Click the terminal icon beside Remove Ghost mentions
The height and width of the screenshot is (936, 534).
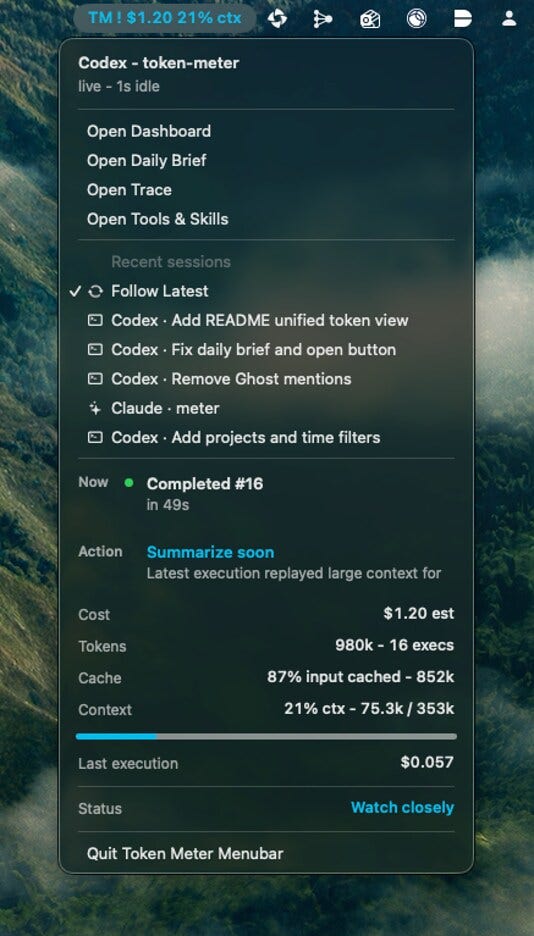click(95, 379)
